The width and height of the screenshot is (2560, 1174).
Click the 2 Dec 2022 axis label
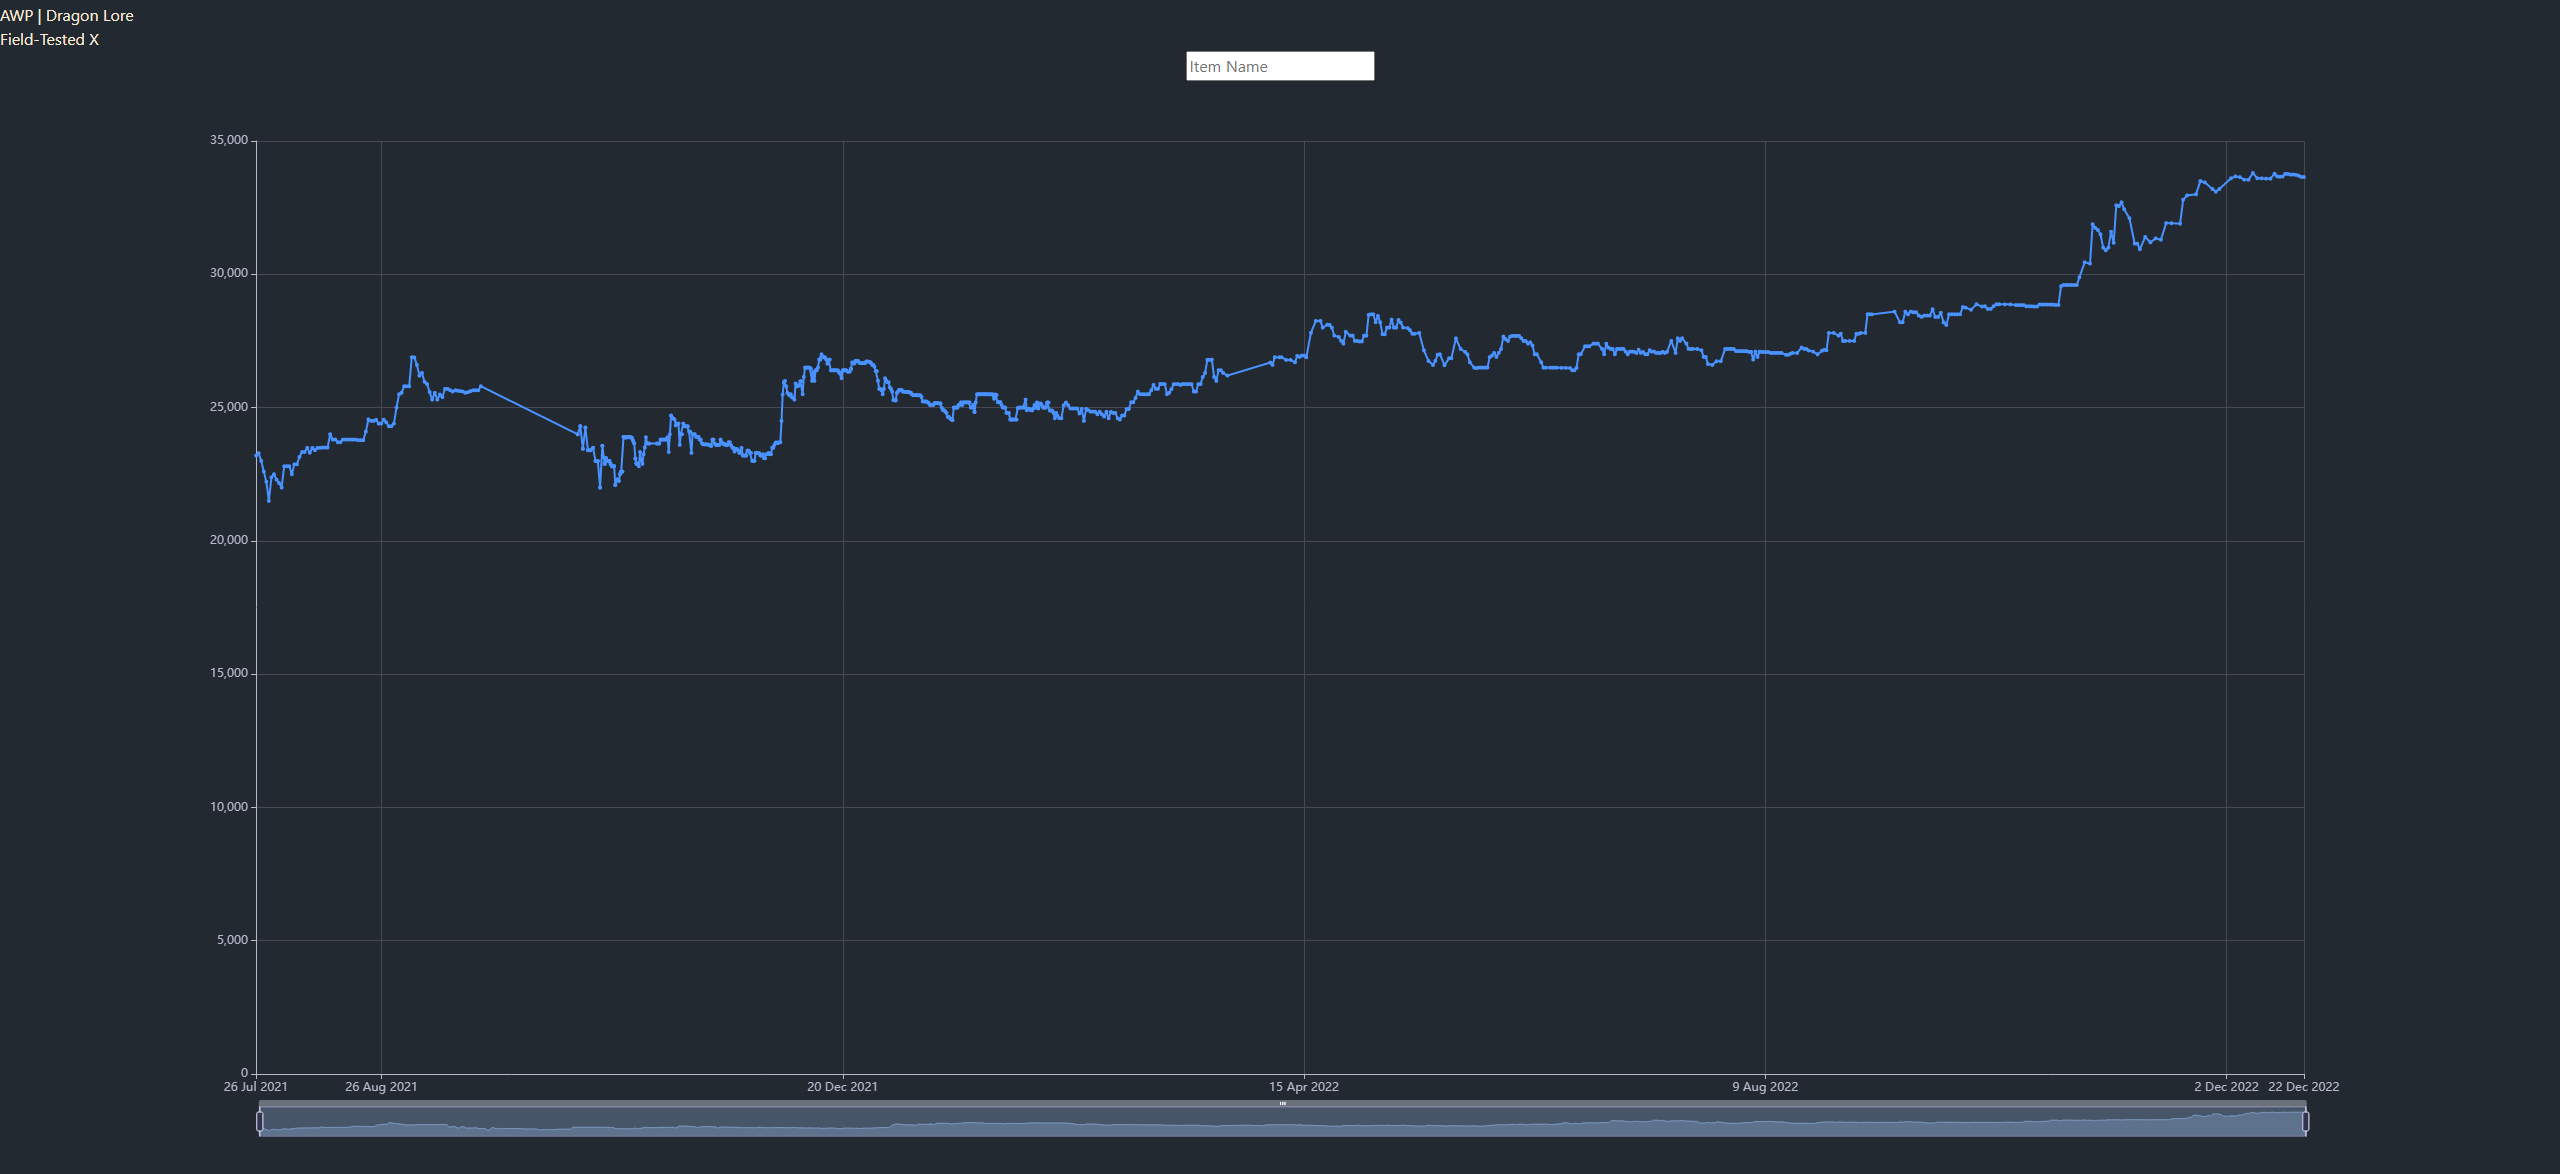2225,1086
